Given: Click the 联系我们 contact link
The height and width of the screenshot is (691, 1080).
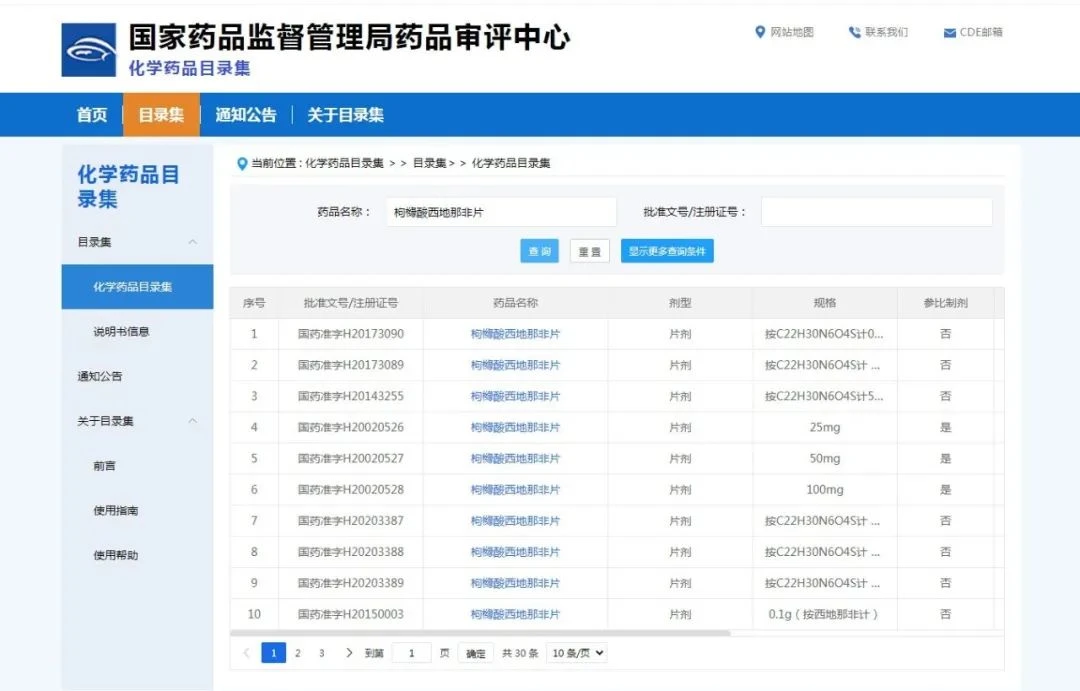Looking at the screenshot, I should 886,32.
